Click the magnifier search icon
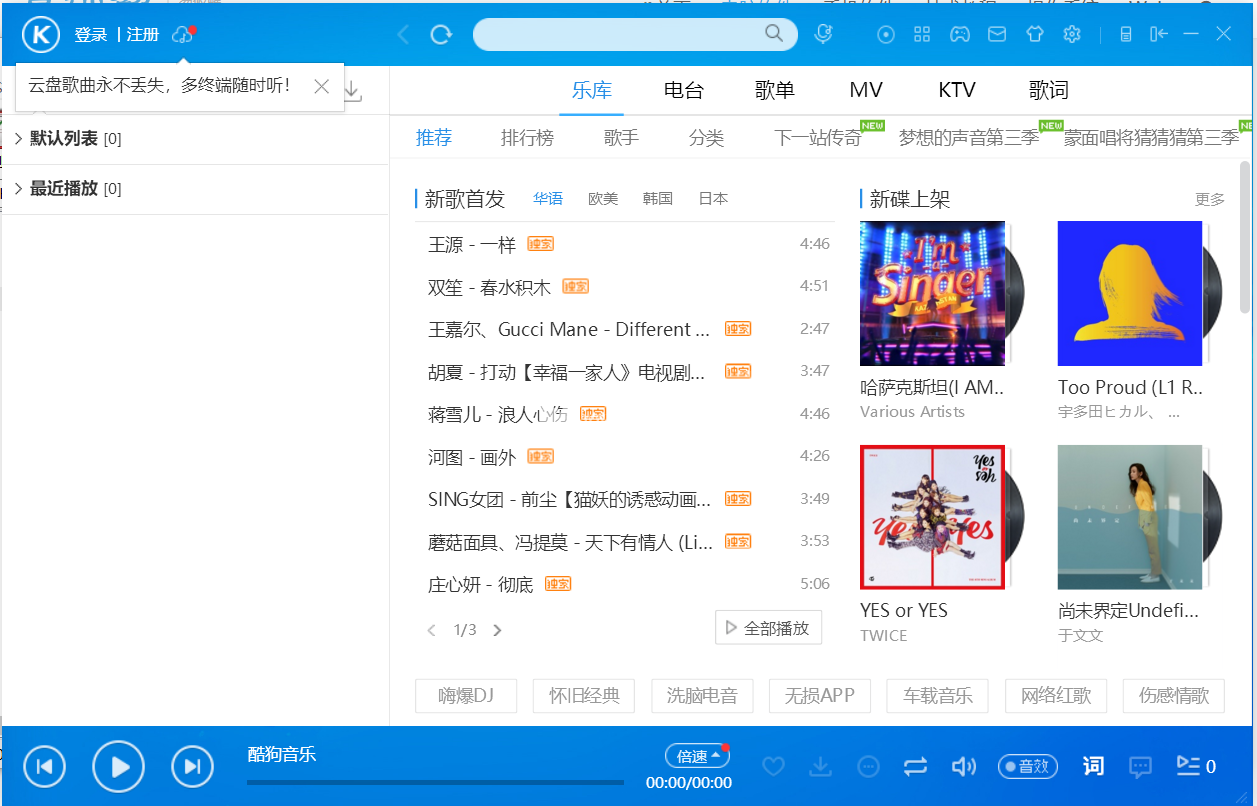 click(x=774, y=34)
